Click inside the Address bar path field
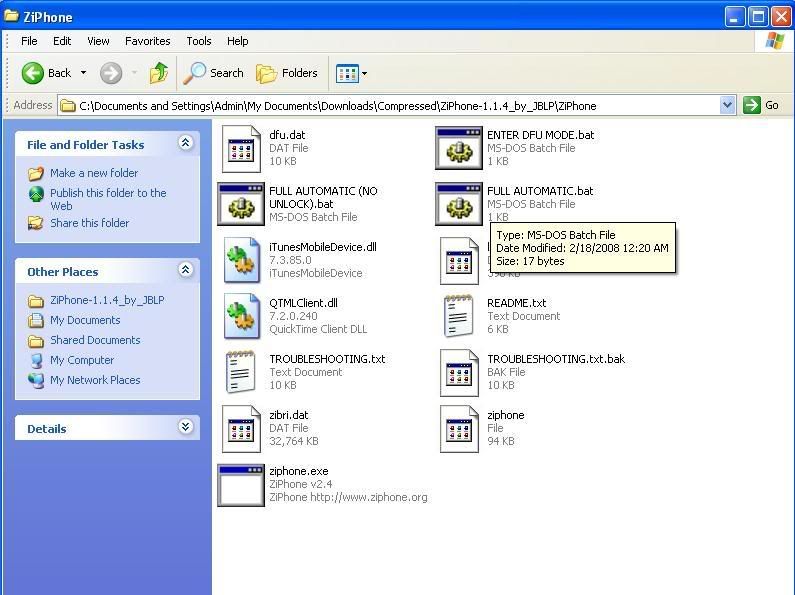This screenshot has height=595, width=795. point(388,106)
